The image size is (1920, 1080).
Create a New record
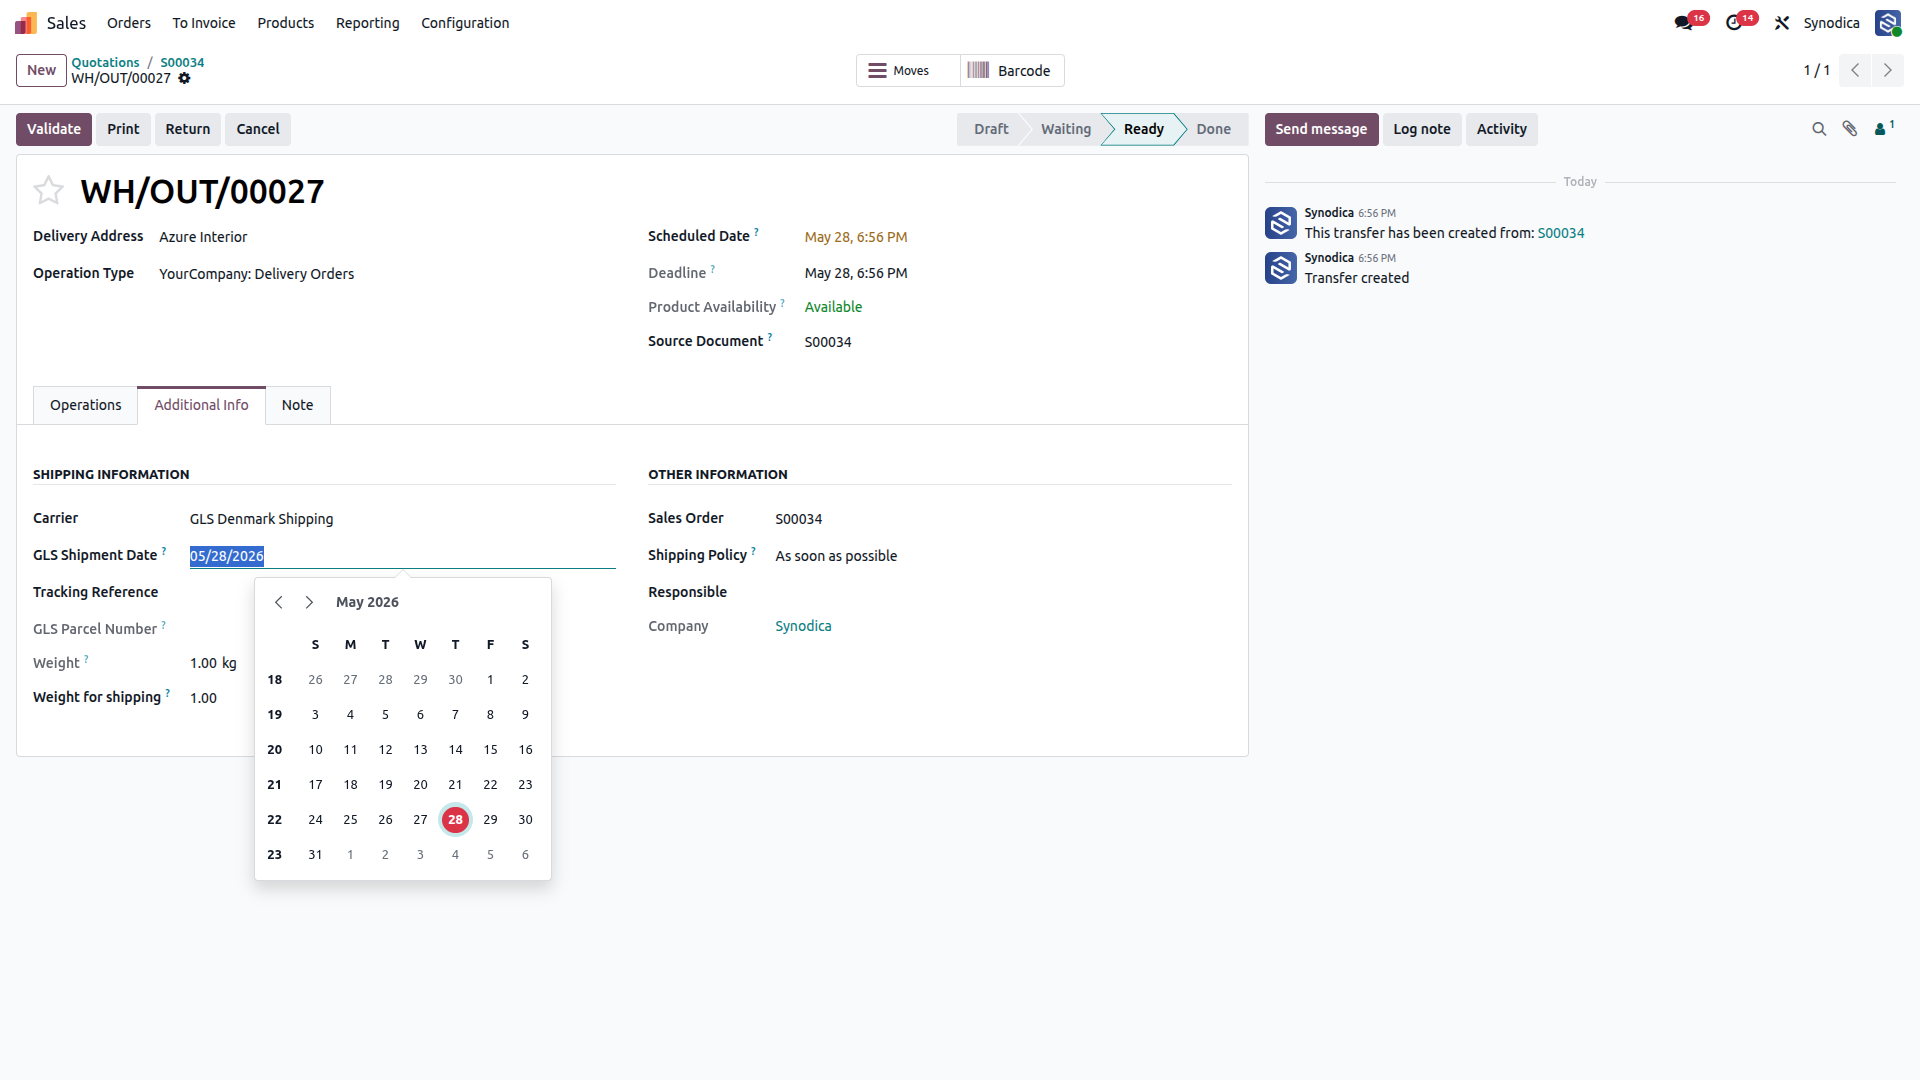pyautogui.click(x=41, y=70)
